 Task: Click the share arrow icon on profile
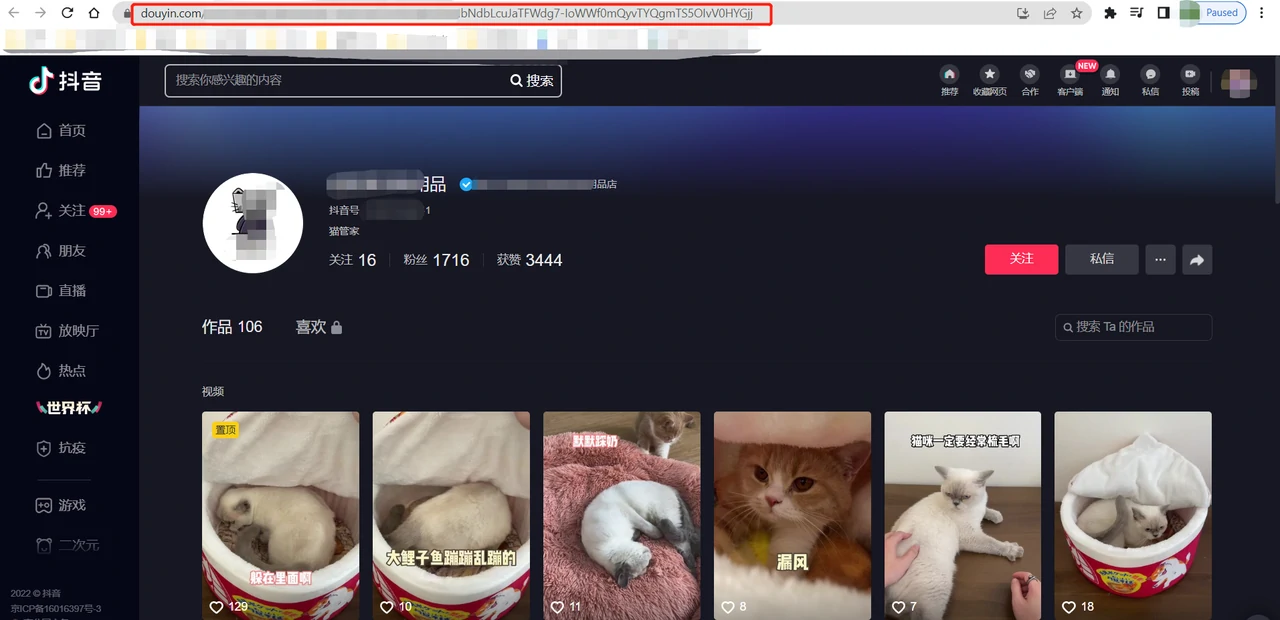pyautogui.click(x=1197, y=260)
